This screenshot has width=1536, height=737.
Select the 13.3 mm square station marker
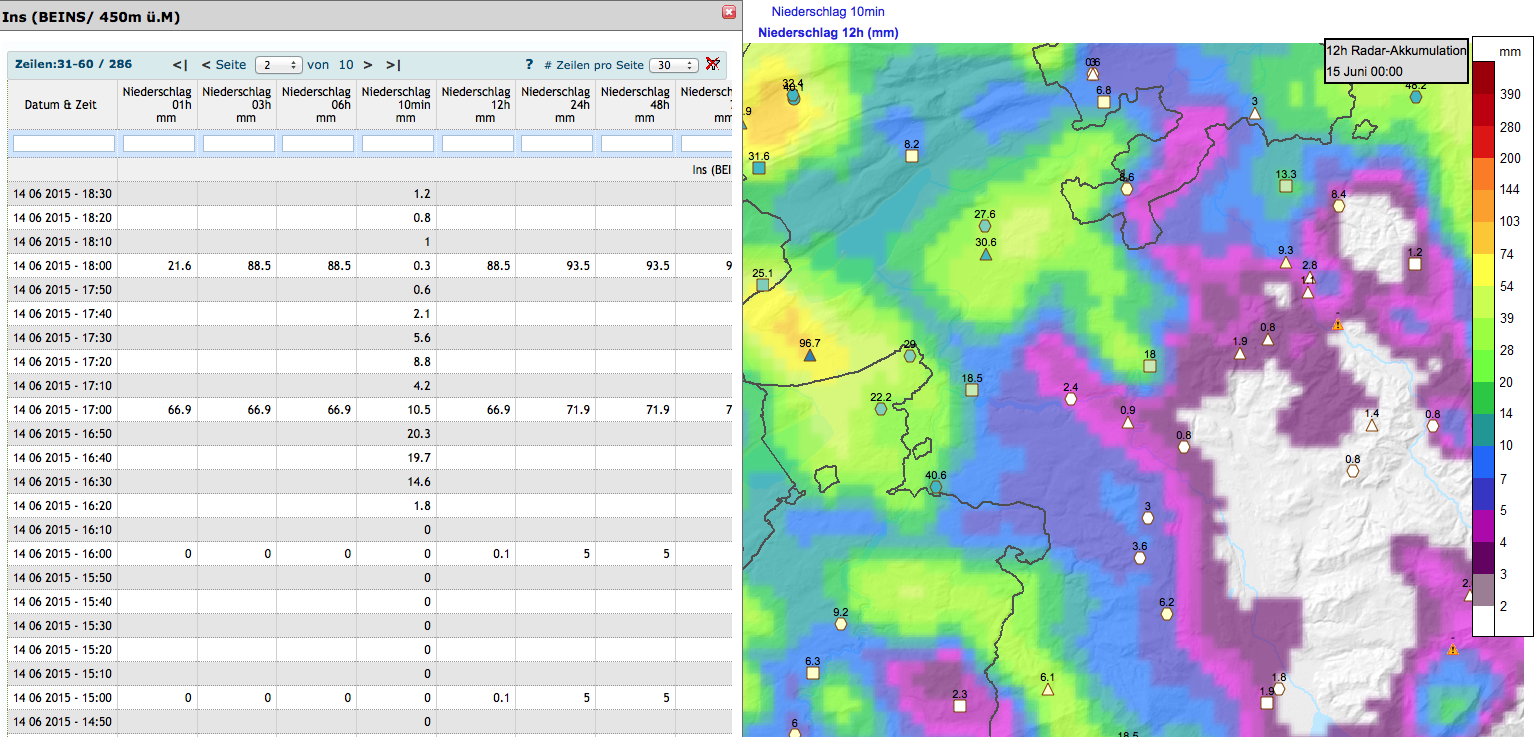tap(1286, 186)
